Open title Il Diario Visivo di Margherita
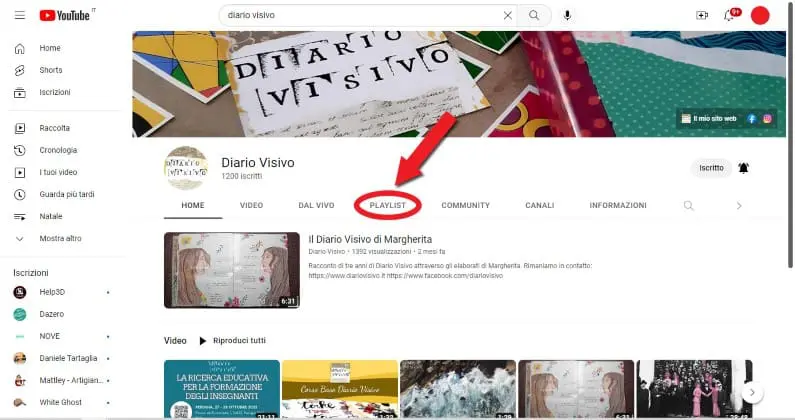The height and width of the screenshot is (420, 795). 370,239
